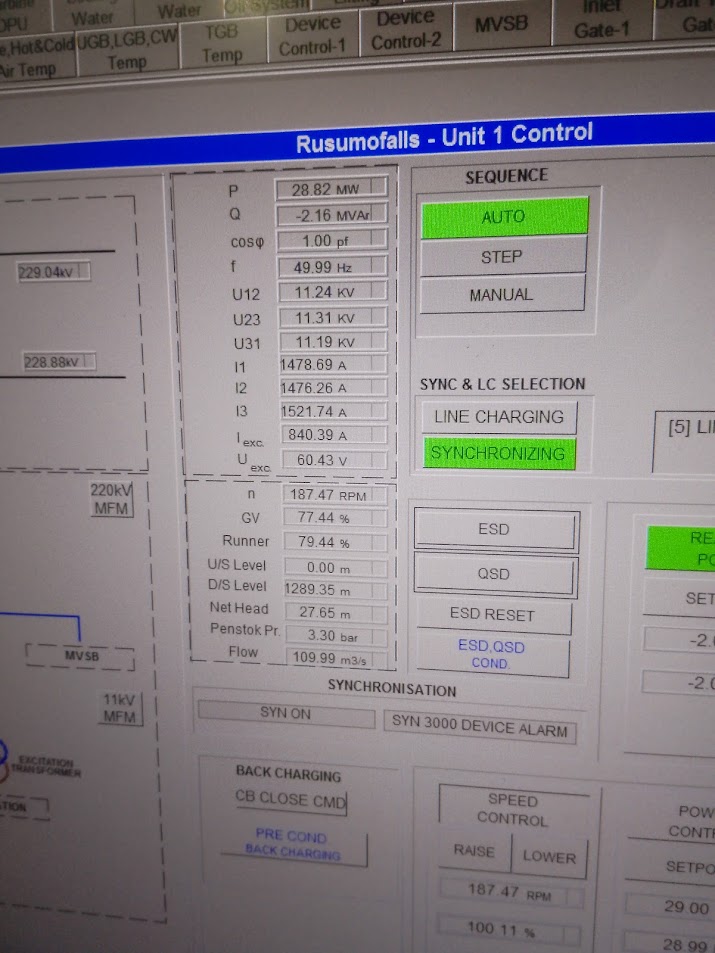Click the n value 187.47 RPM field
The image size is (715, 953).
[x=335, y=495]
